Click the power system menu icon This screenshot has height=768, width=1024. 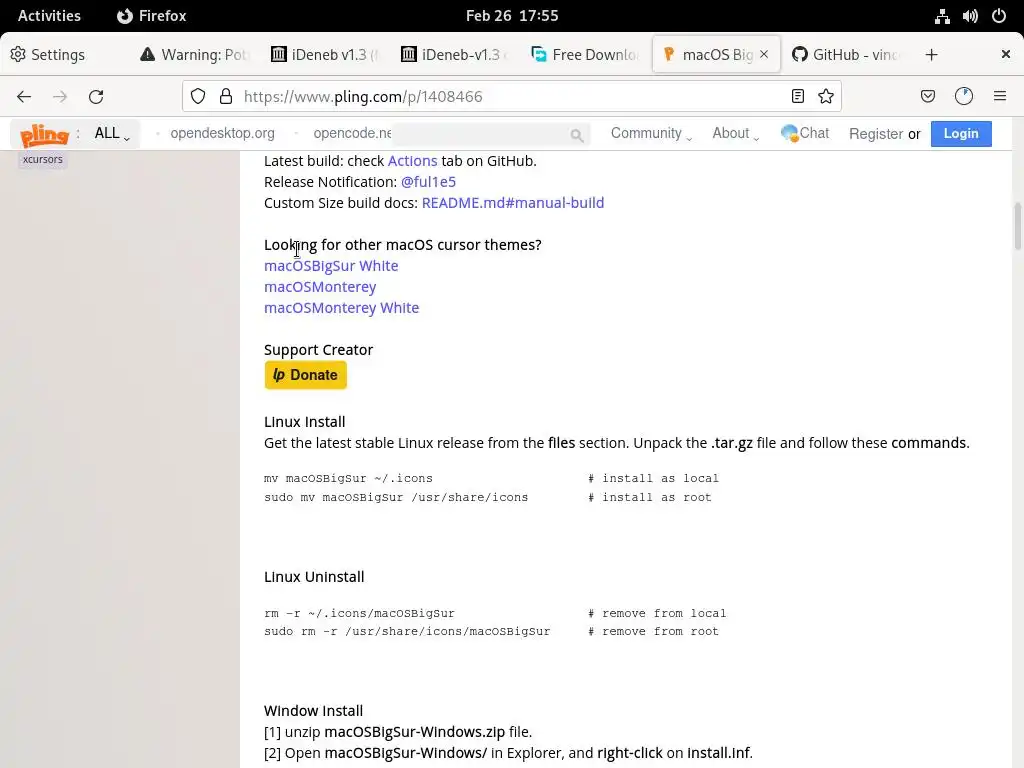point(999,16)
